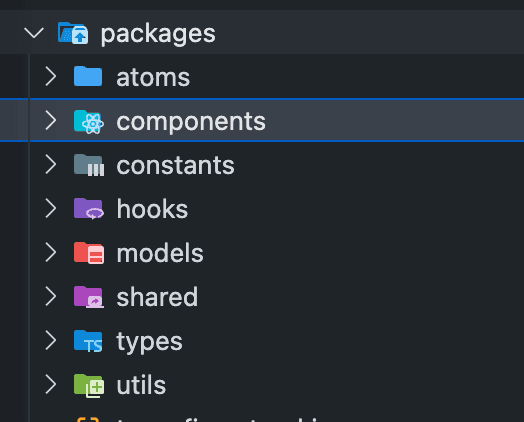Click the JSON file icon at the bottom

[88, 419]
